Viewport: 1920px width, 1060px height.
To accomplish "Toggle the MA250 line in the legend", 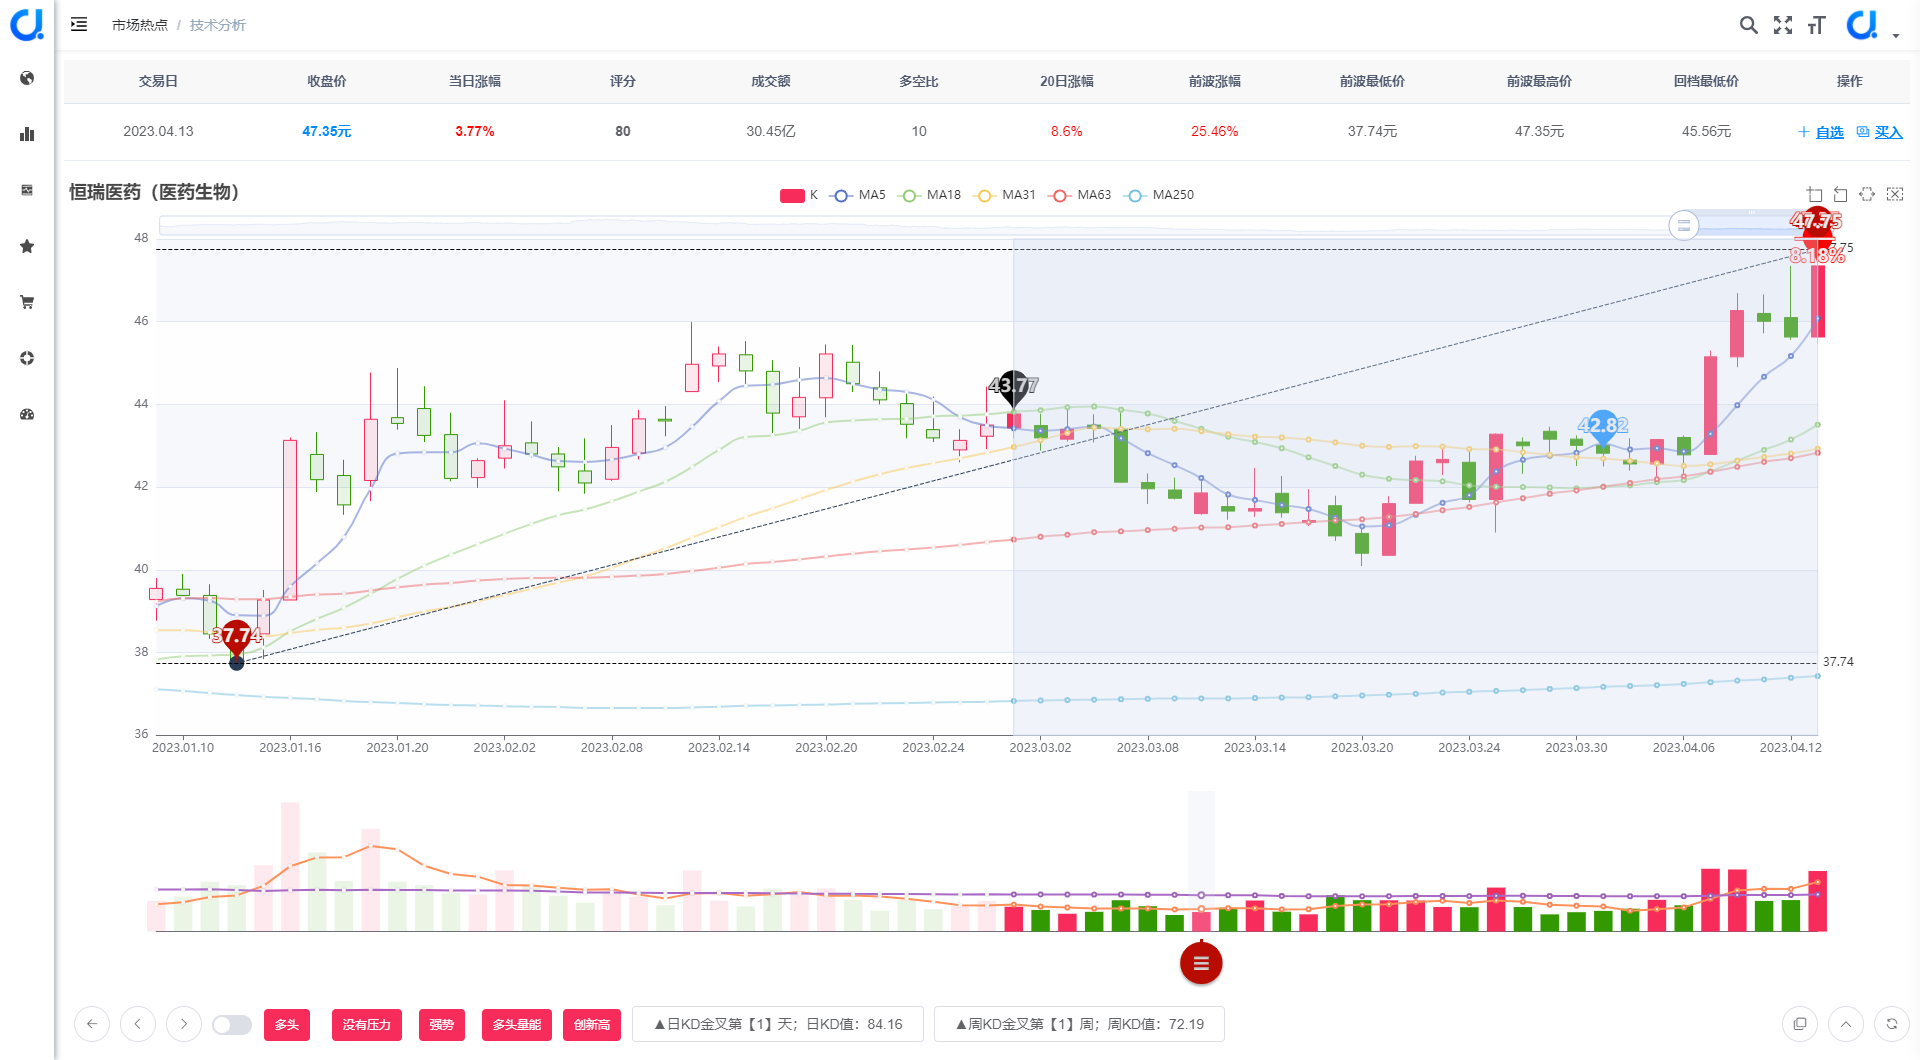I will click(1160, 195).
